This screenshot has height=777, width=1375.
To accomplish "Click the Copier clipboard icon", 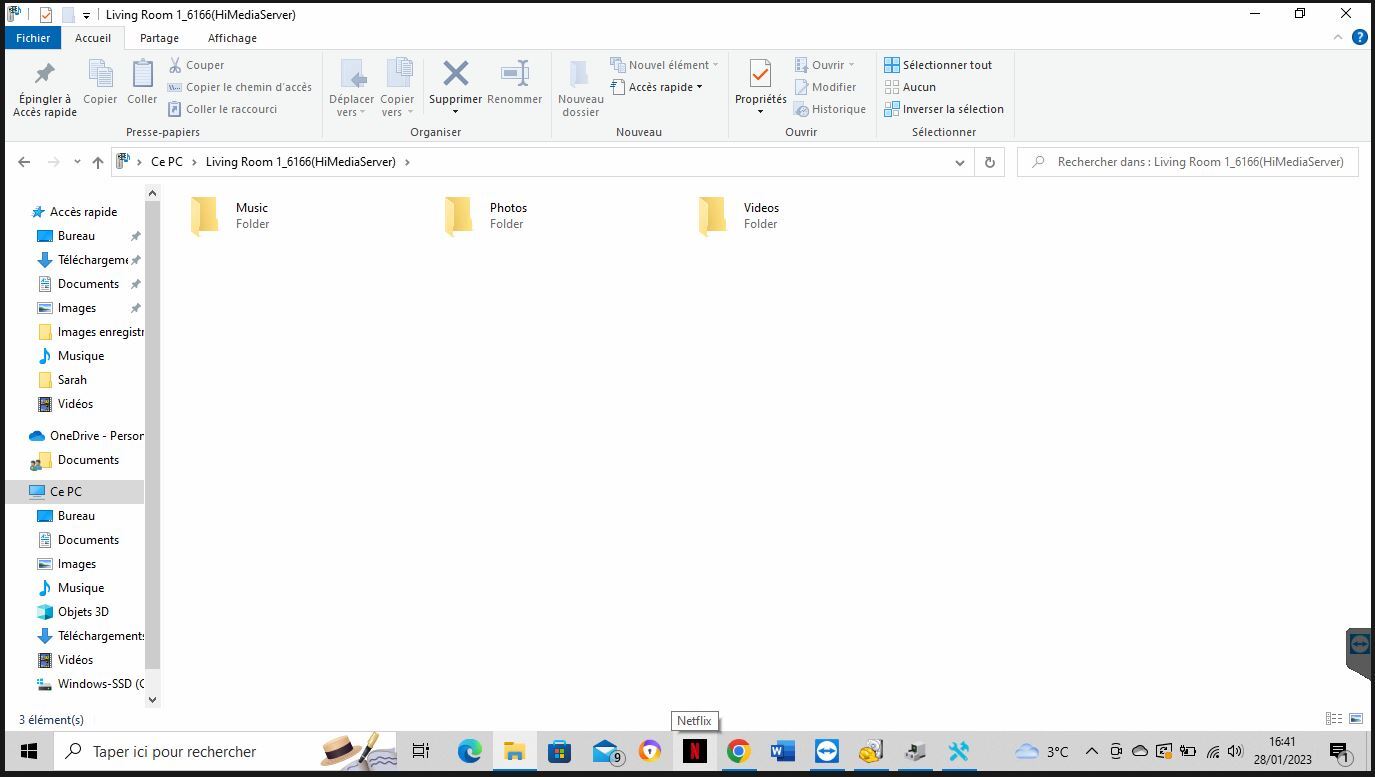I will click(100, 82).
